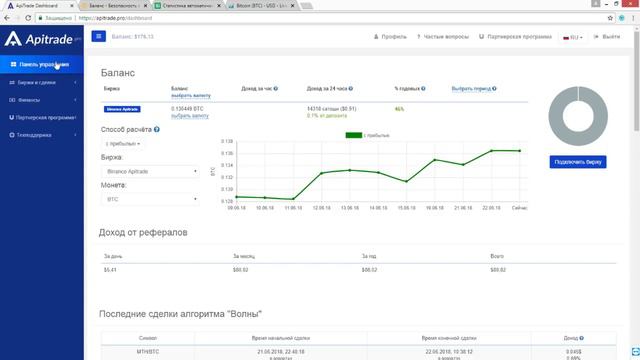The width and height of the screenshot is (640, 360).
Task: Open the с прибылью calculation method dropdown
Action: tap(122, 144)
